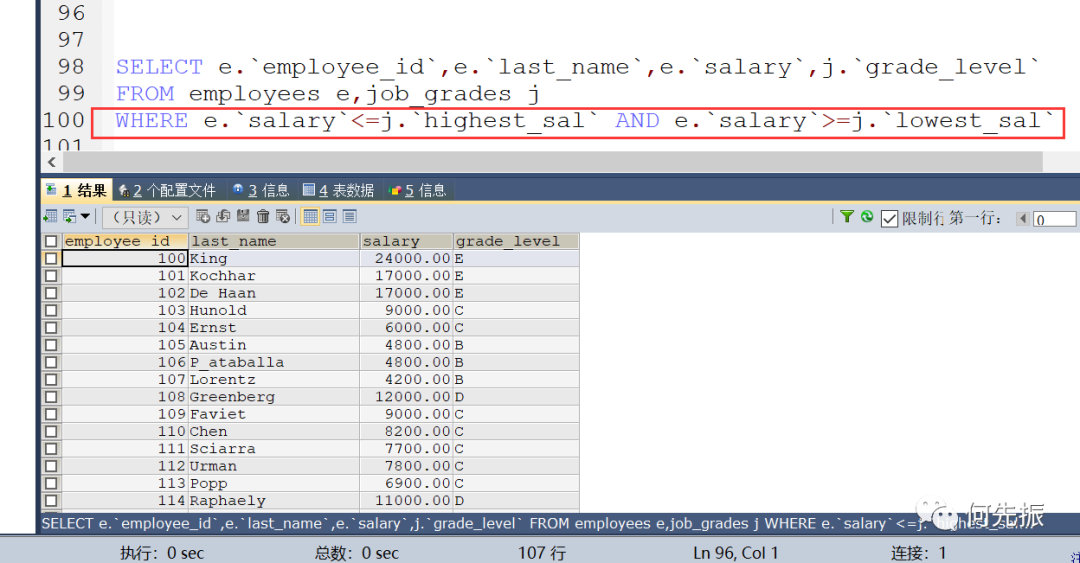The width and height of the screenshot is (1080, 563).
Task: Click the copy result data icon
Action: [70, 217]
